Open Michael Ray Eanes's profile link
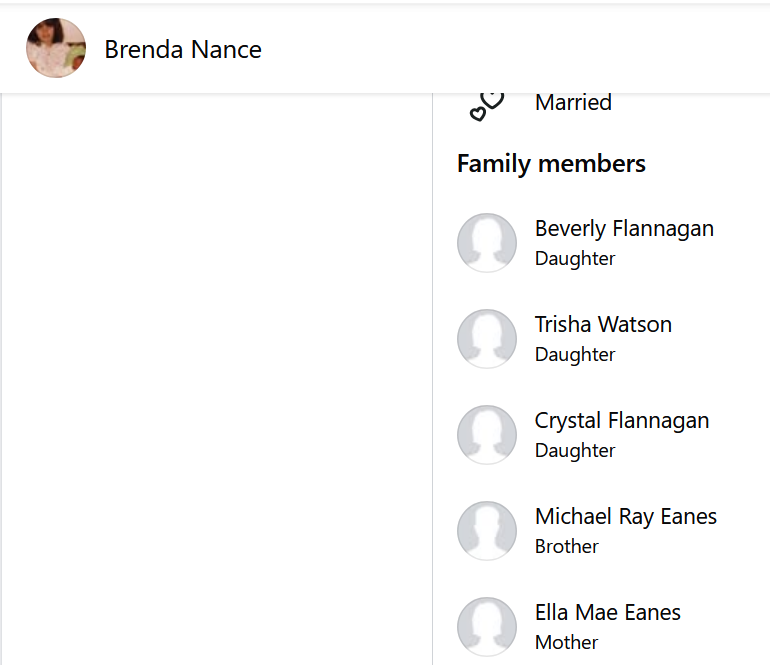This screenshot has width=770, height=665. [626, 516]
